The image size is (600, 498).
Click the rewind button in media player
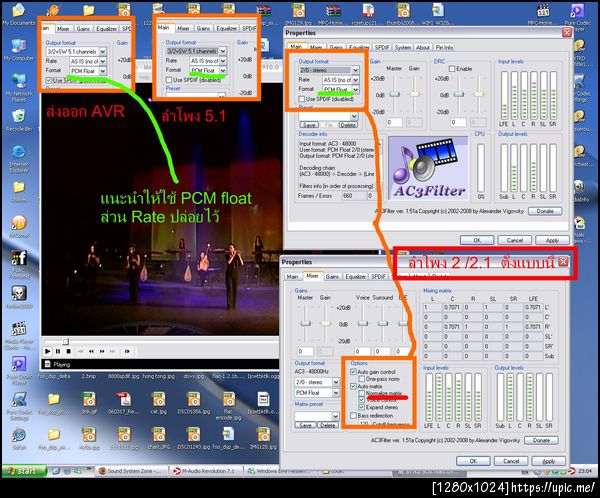[x=91, y=351]
